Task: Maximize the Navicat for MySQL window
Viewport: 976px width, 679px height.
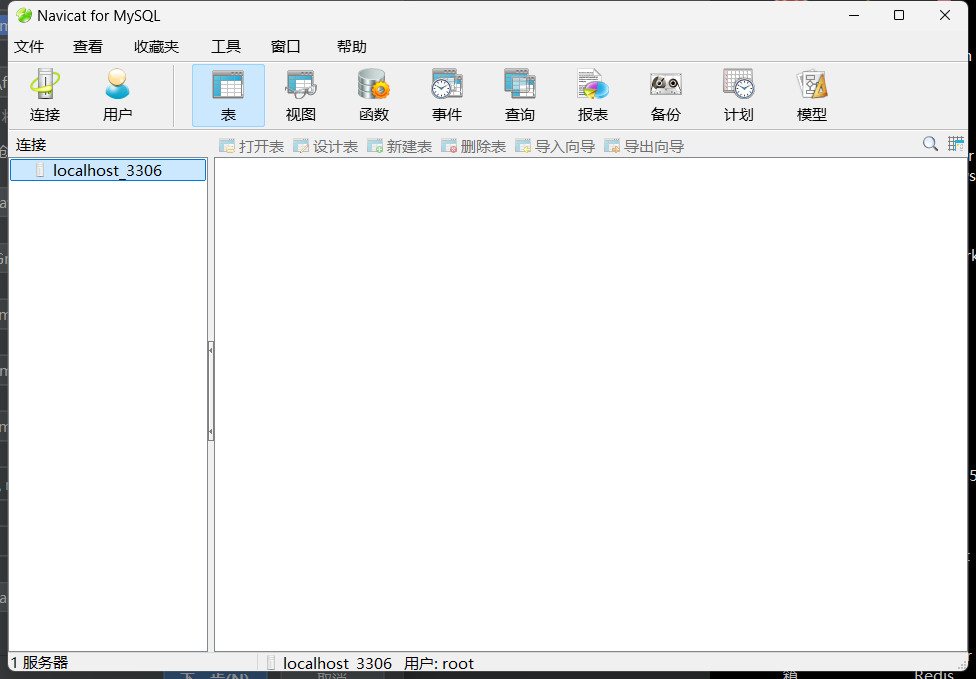Action: pyautogui.click(x=899, y=15)
